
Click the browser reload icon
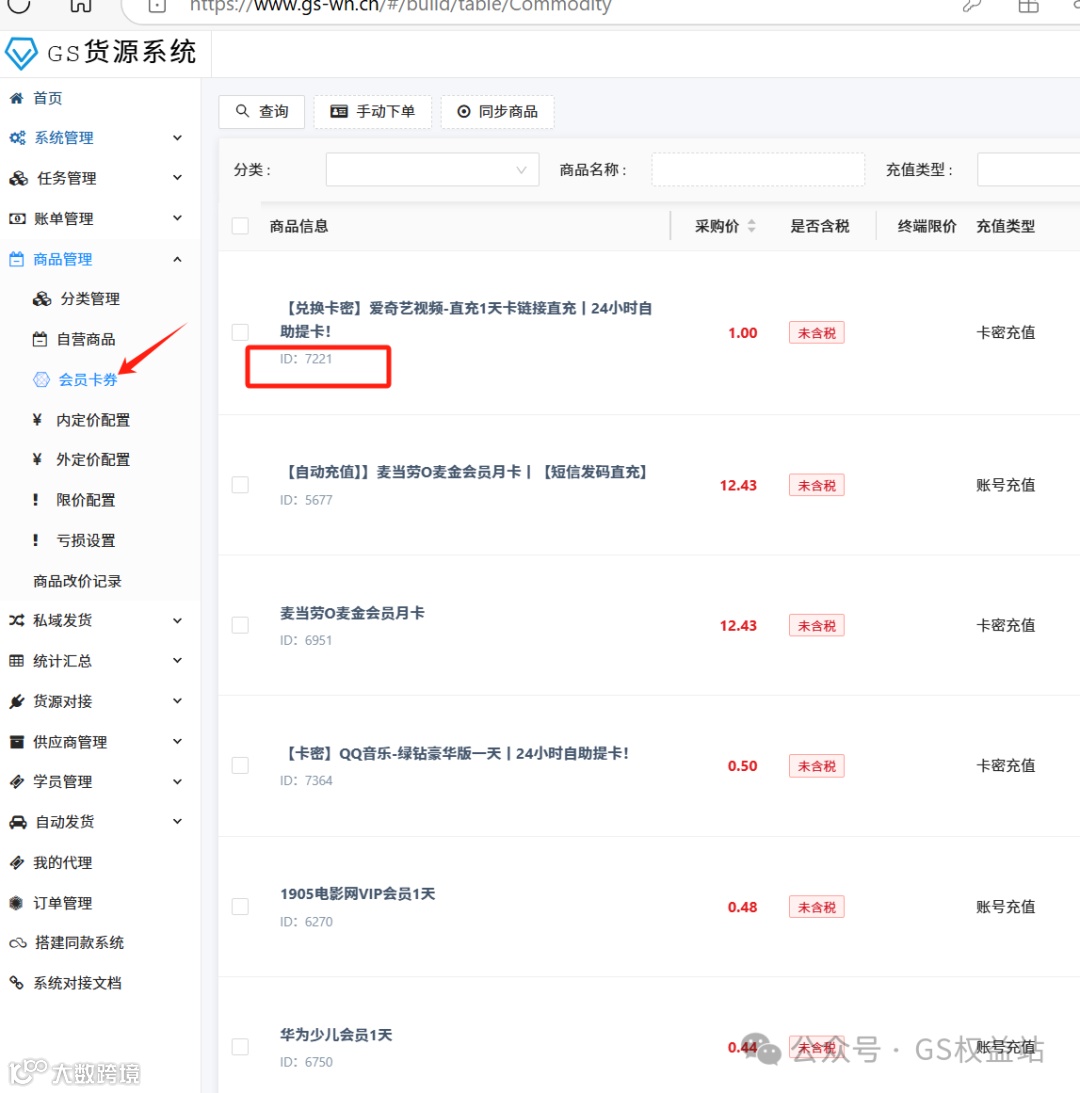pyautogui.click(x=19, y=6)
